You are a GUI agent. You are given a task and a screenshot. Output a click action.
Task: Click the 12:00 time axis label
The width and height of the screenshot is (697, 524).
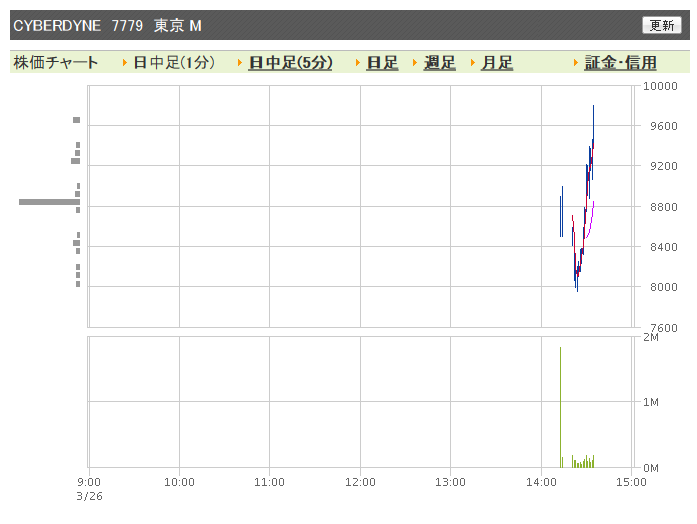point(360,482)
